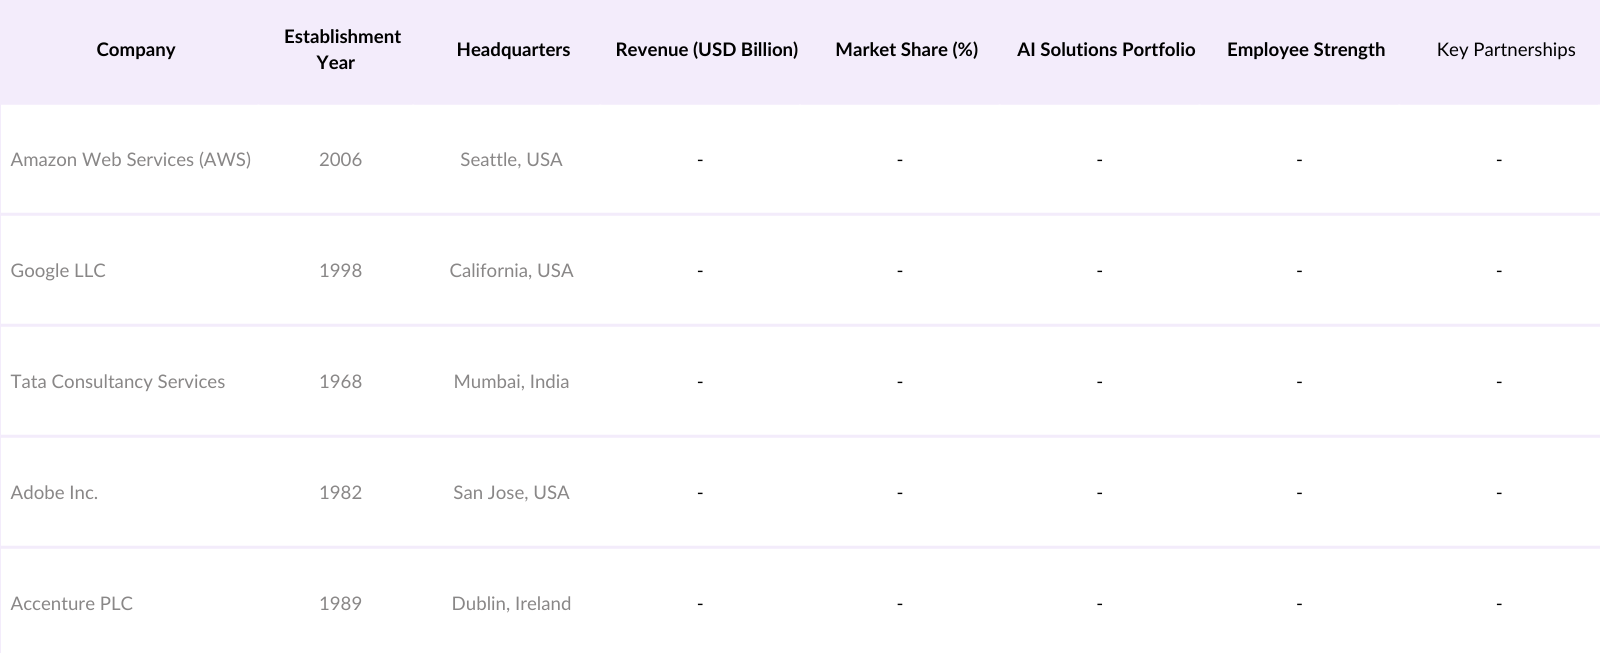Click the 2006 establishment year cell
1600x653 pixels.
click(x=340, y=160)
